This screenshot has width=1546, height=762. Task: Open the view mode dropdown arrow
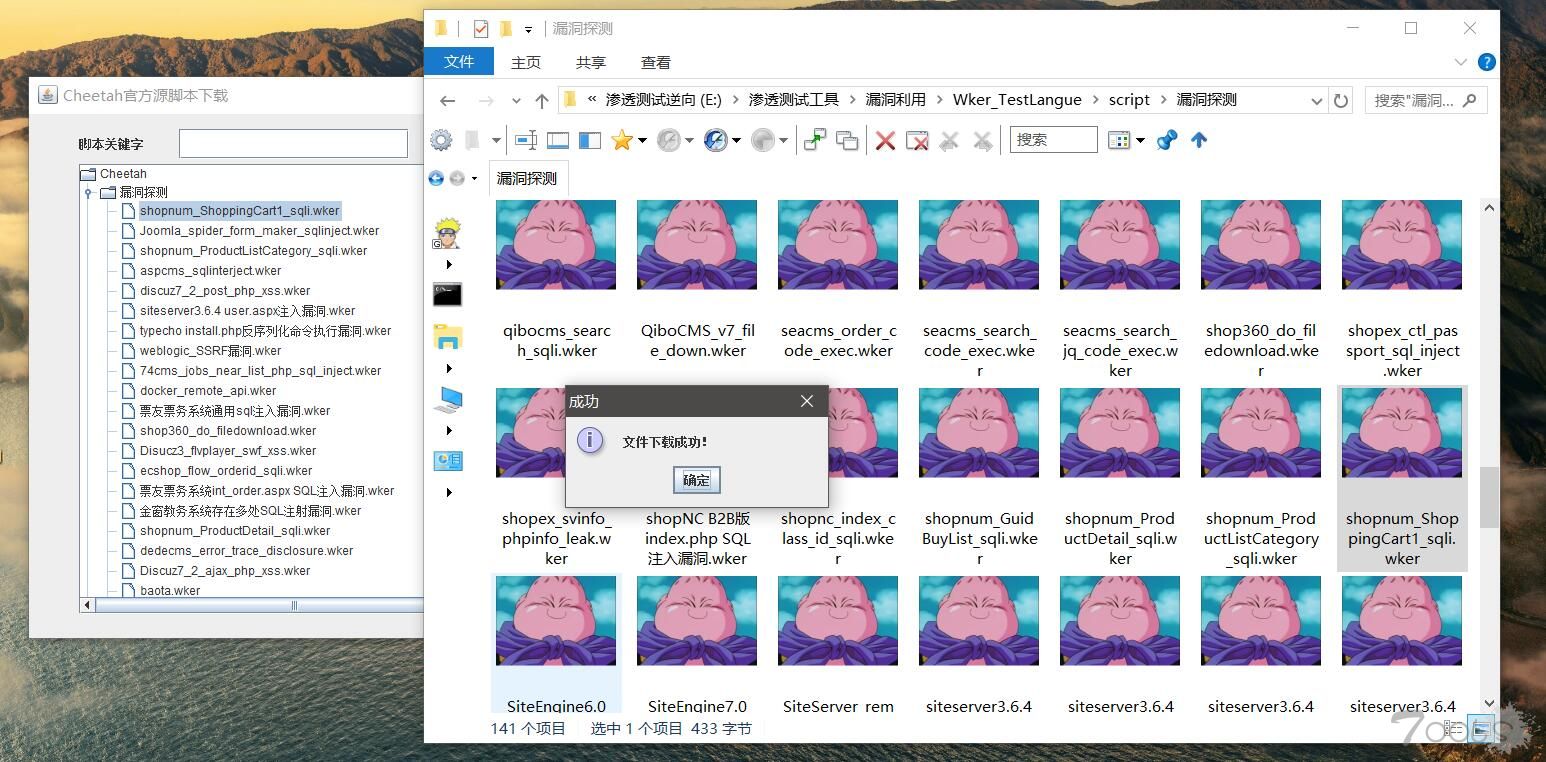click(x=1140, y=141)
